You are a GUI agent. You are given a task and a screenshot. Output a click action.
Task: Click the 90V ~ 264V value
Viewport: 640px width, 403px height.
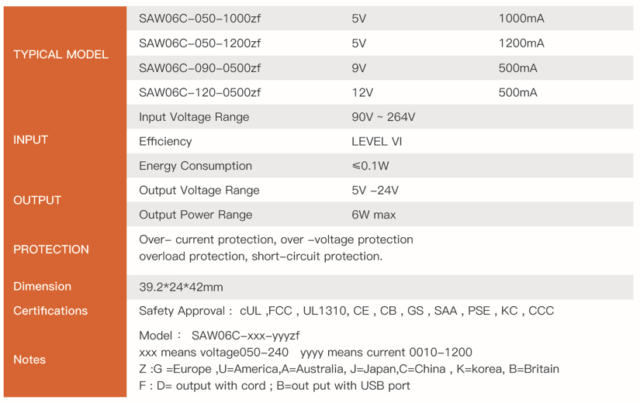[383, 117]
